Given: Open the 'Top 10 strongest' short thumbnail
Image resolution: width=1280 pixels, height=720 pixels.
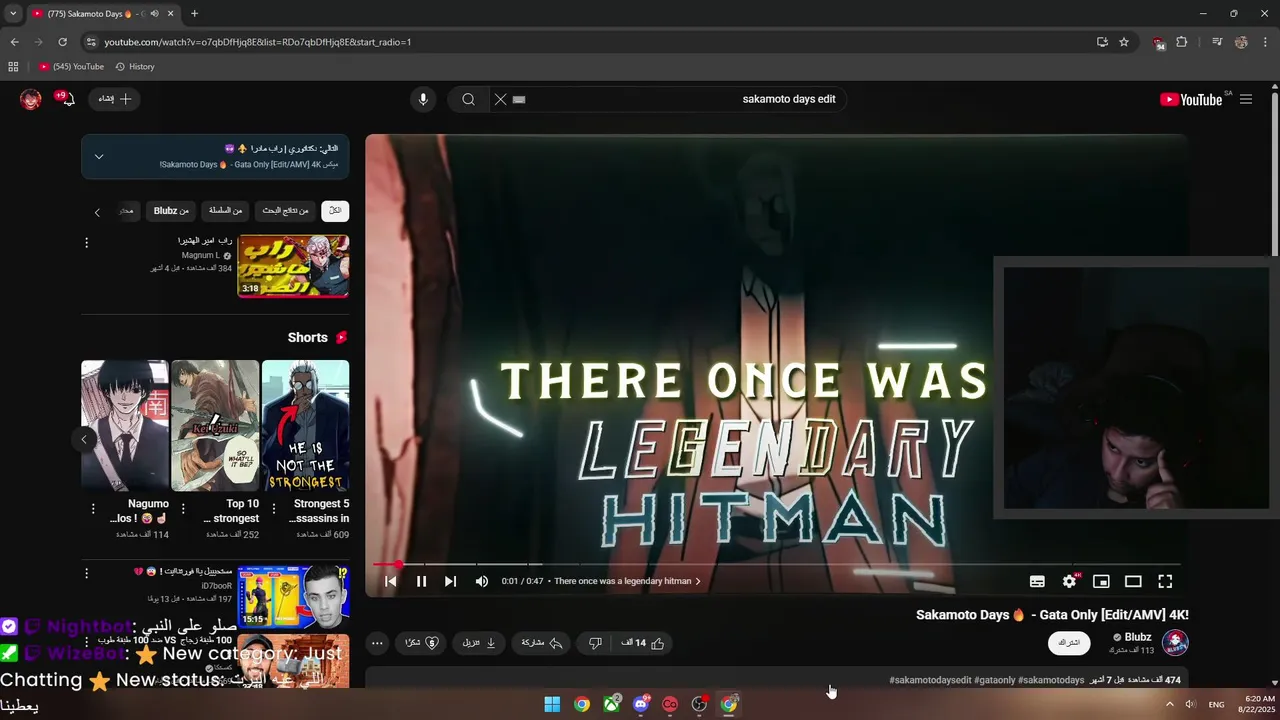Looking at the screenshot, I should pyautogui.click(x=215, y=425).
